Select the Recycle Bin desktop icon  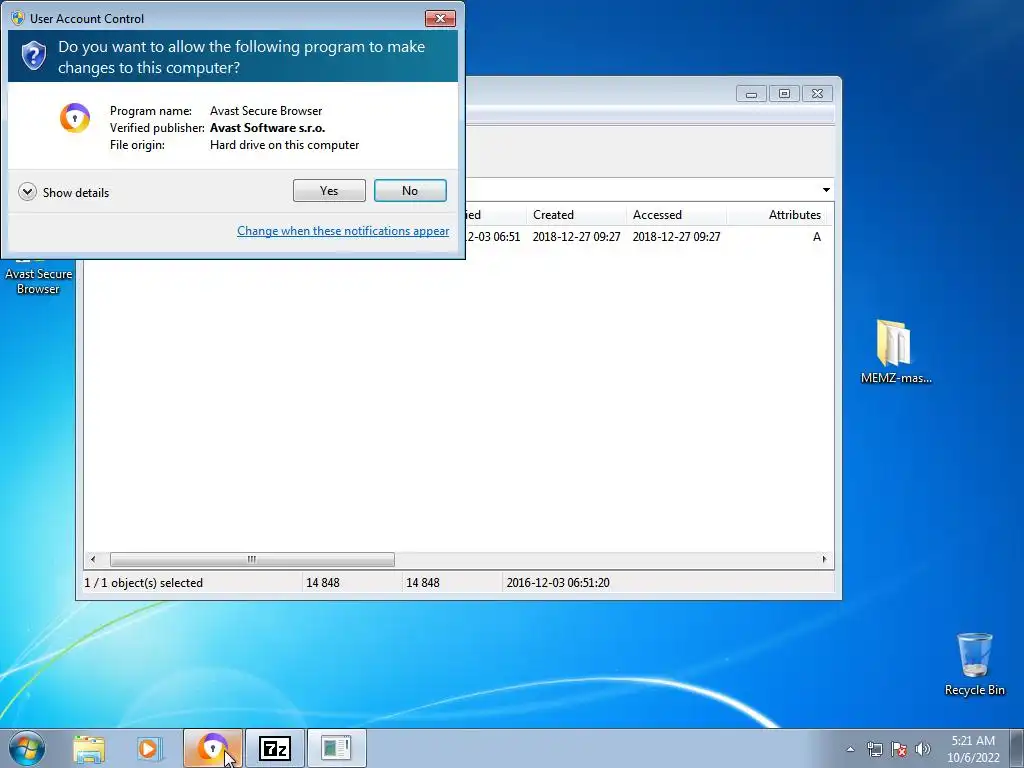(974, 664)
